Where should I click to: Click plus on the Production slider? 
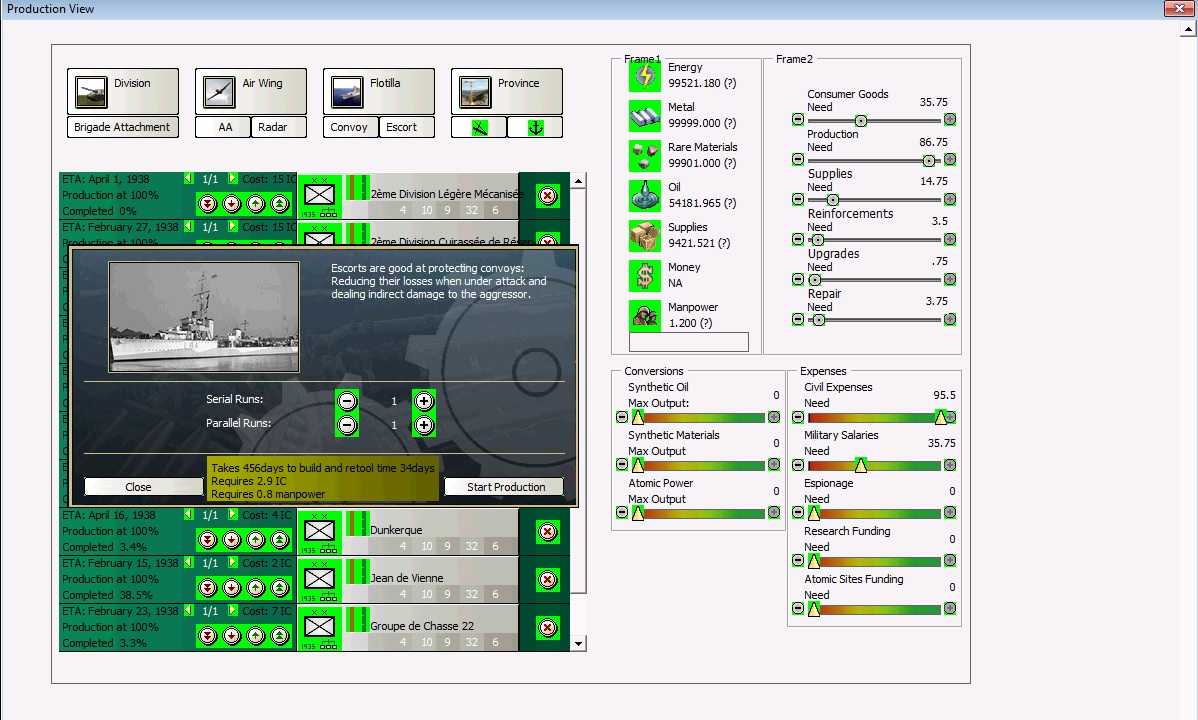[x=949, y=160]
